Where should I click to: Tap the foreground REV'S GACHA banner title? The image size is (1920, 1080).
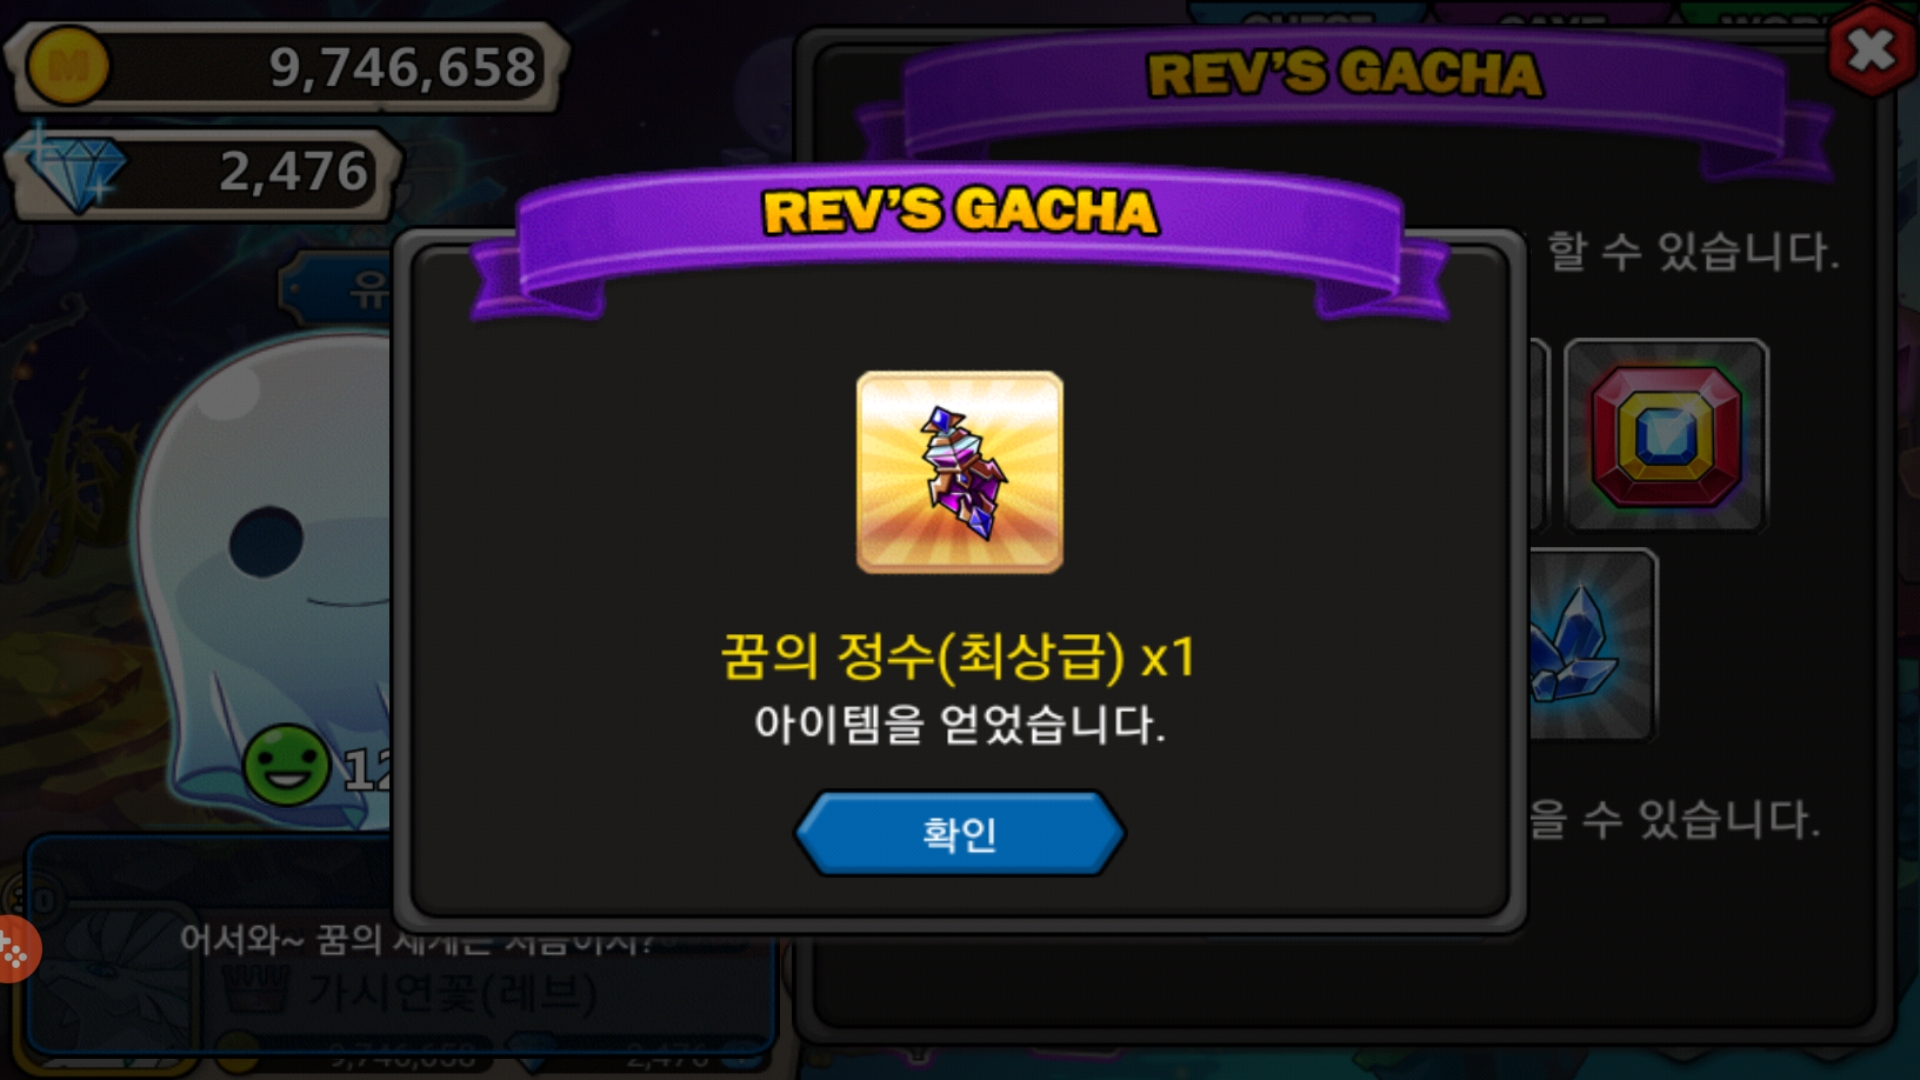(960, 211)
